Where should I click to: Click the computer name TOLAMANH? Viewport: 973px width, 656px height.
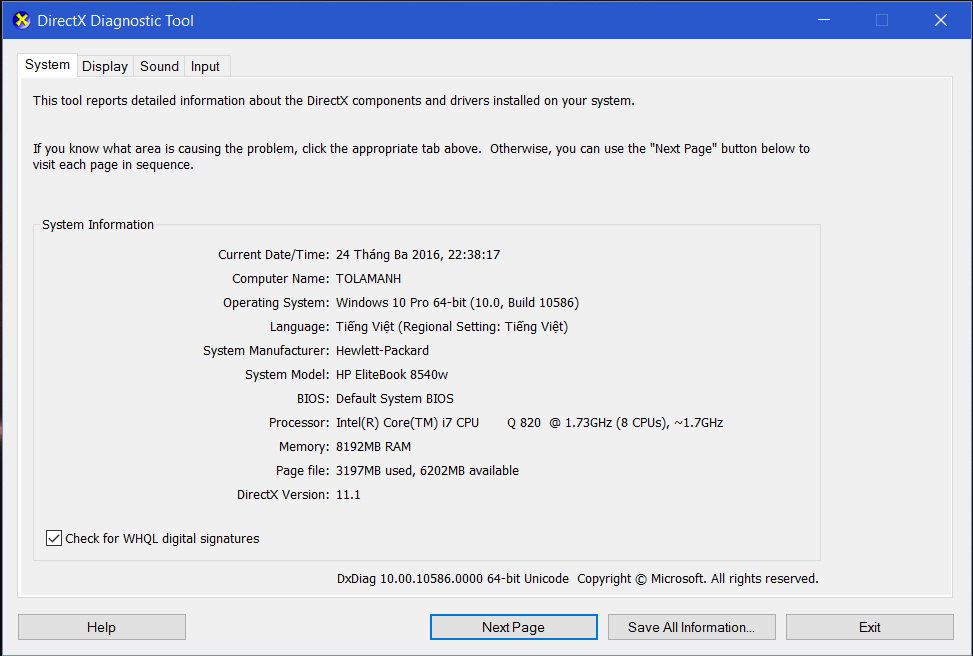click(x=368, y=279)
